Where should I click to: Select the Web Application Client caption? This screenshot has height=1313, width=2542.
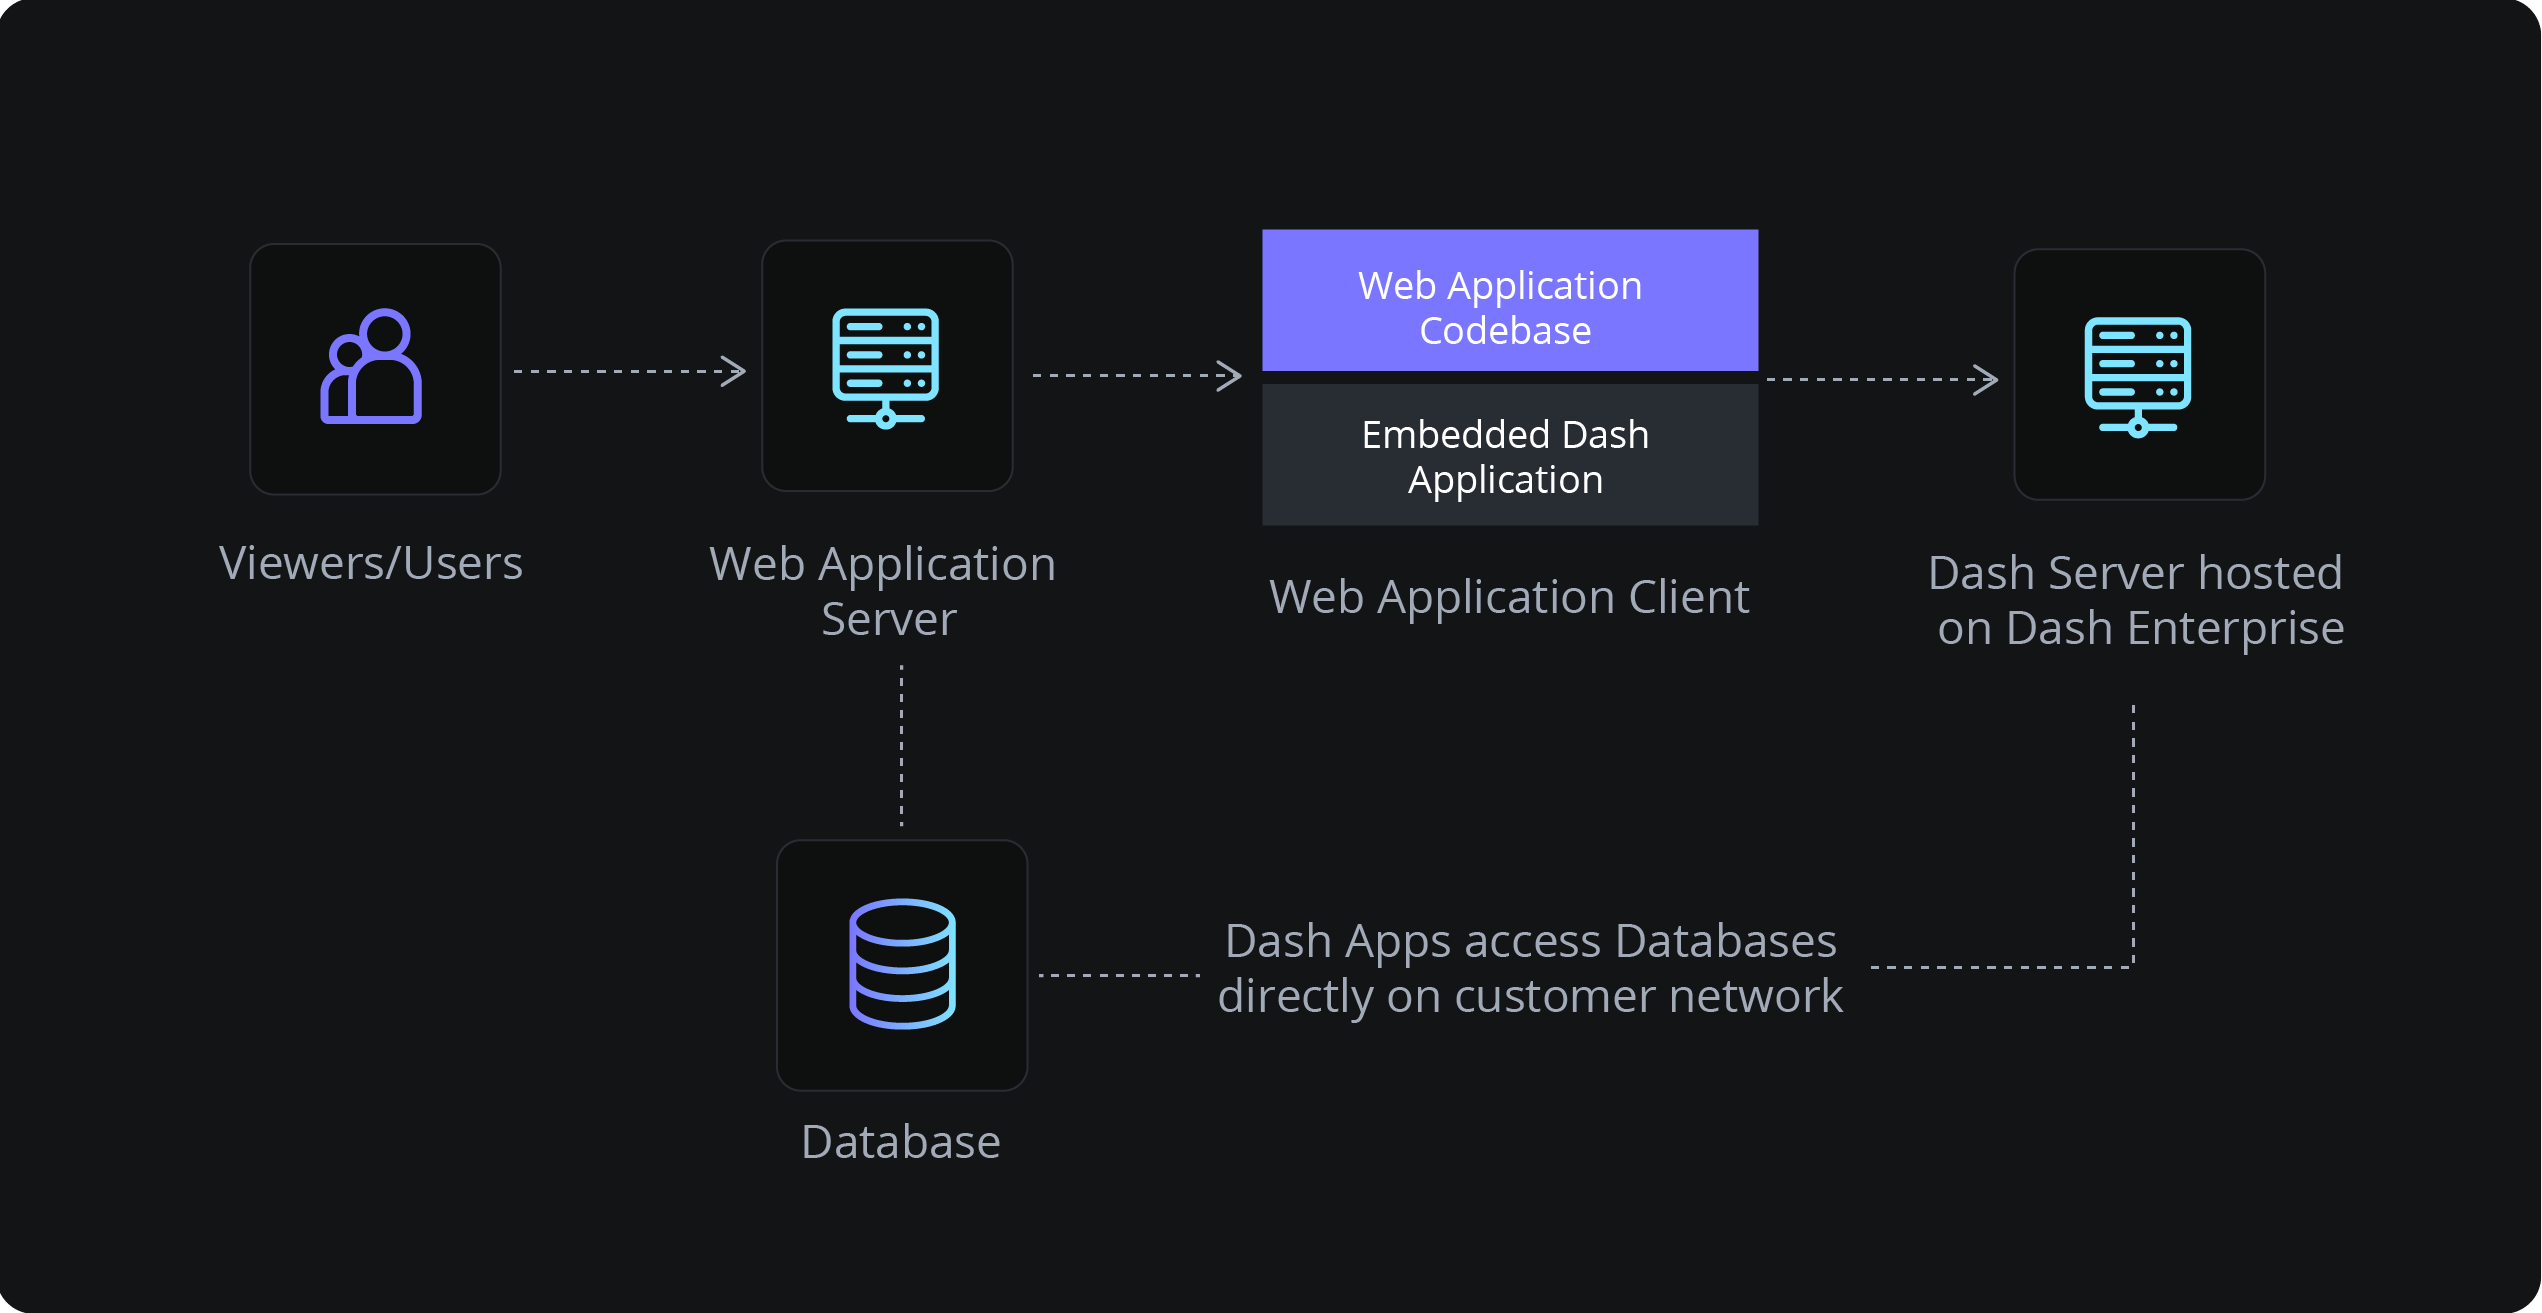click(x=1508, y=597)
